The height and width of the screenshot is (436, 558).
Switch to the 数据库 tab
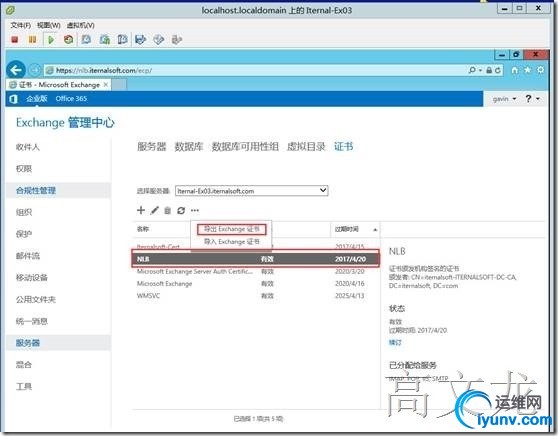(x=189, y=147)
